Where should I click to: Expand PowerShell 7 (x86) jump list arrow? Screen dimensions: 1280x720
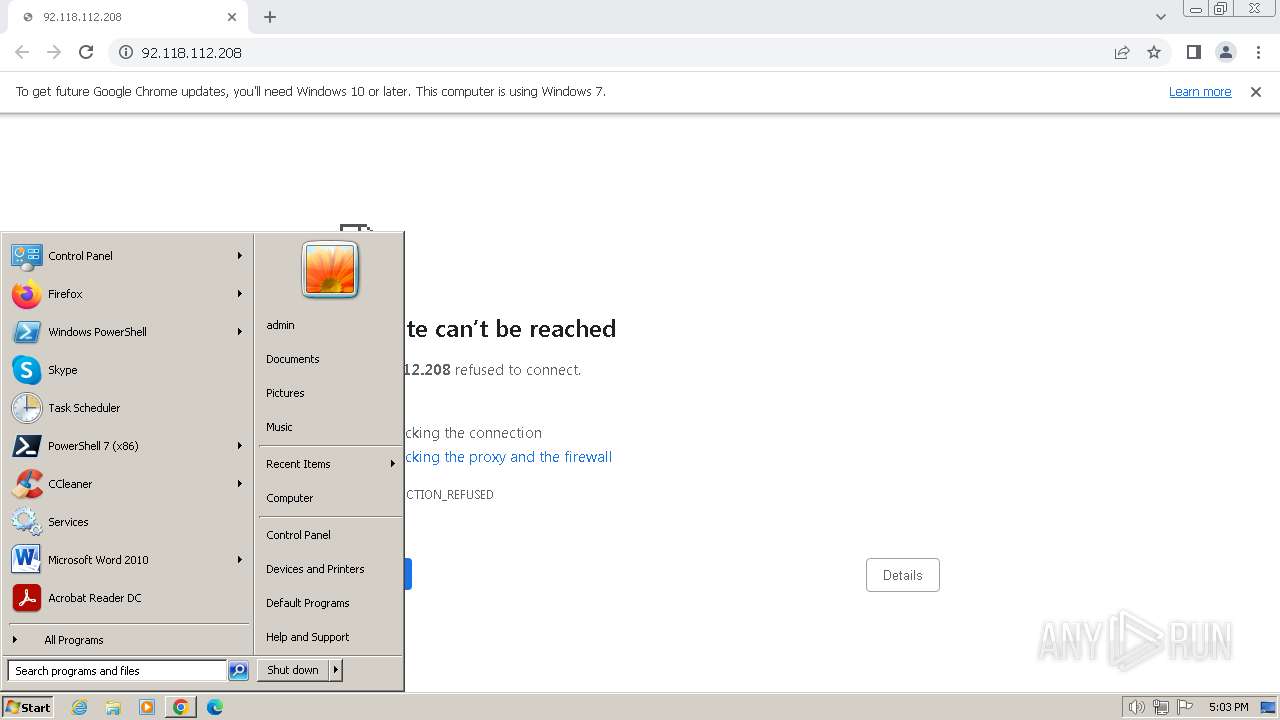pyautogui.click(x=240, y=446)
